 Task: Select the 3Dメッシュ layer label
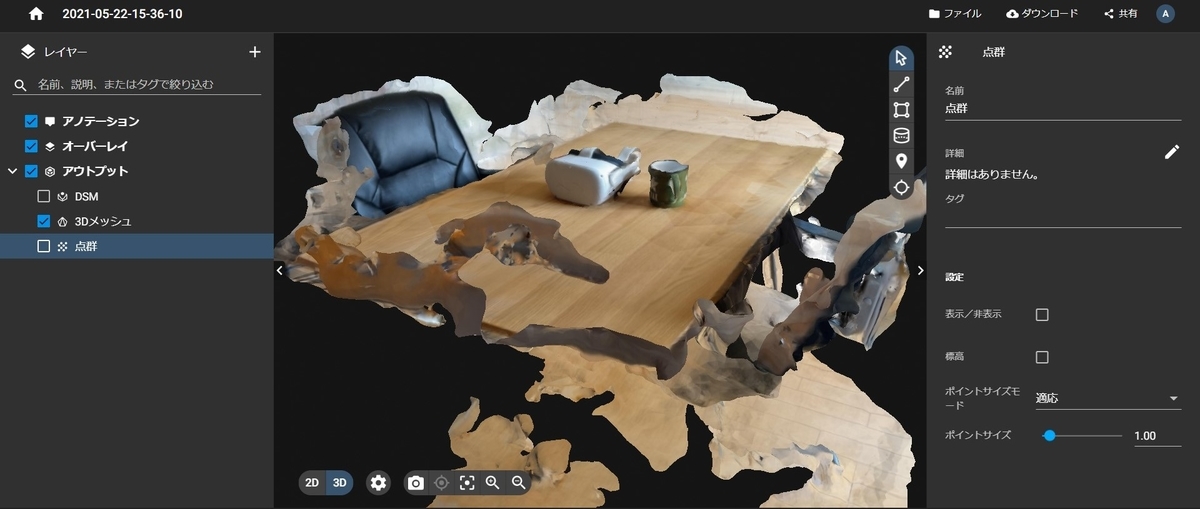(x=103, y=221)
